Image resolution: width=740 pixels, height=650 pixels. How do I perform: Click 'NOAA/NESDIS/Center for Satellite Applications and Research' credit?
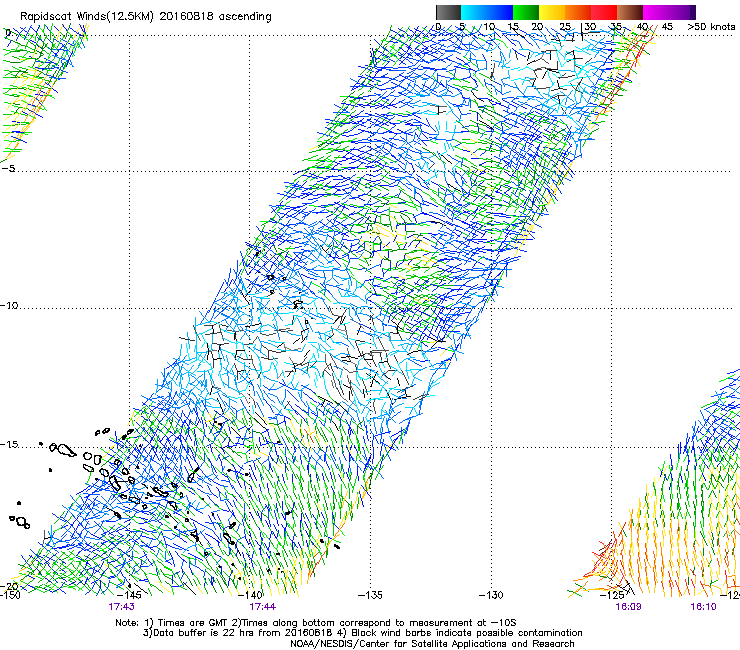432,644
